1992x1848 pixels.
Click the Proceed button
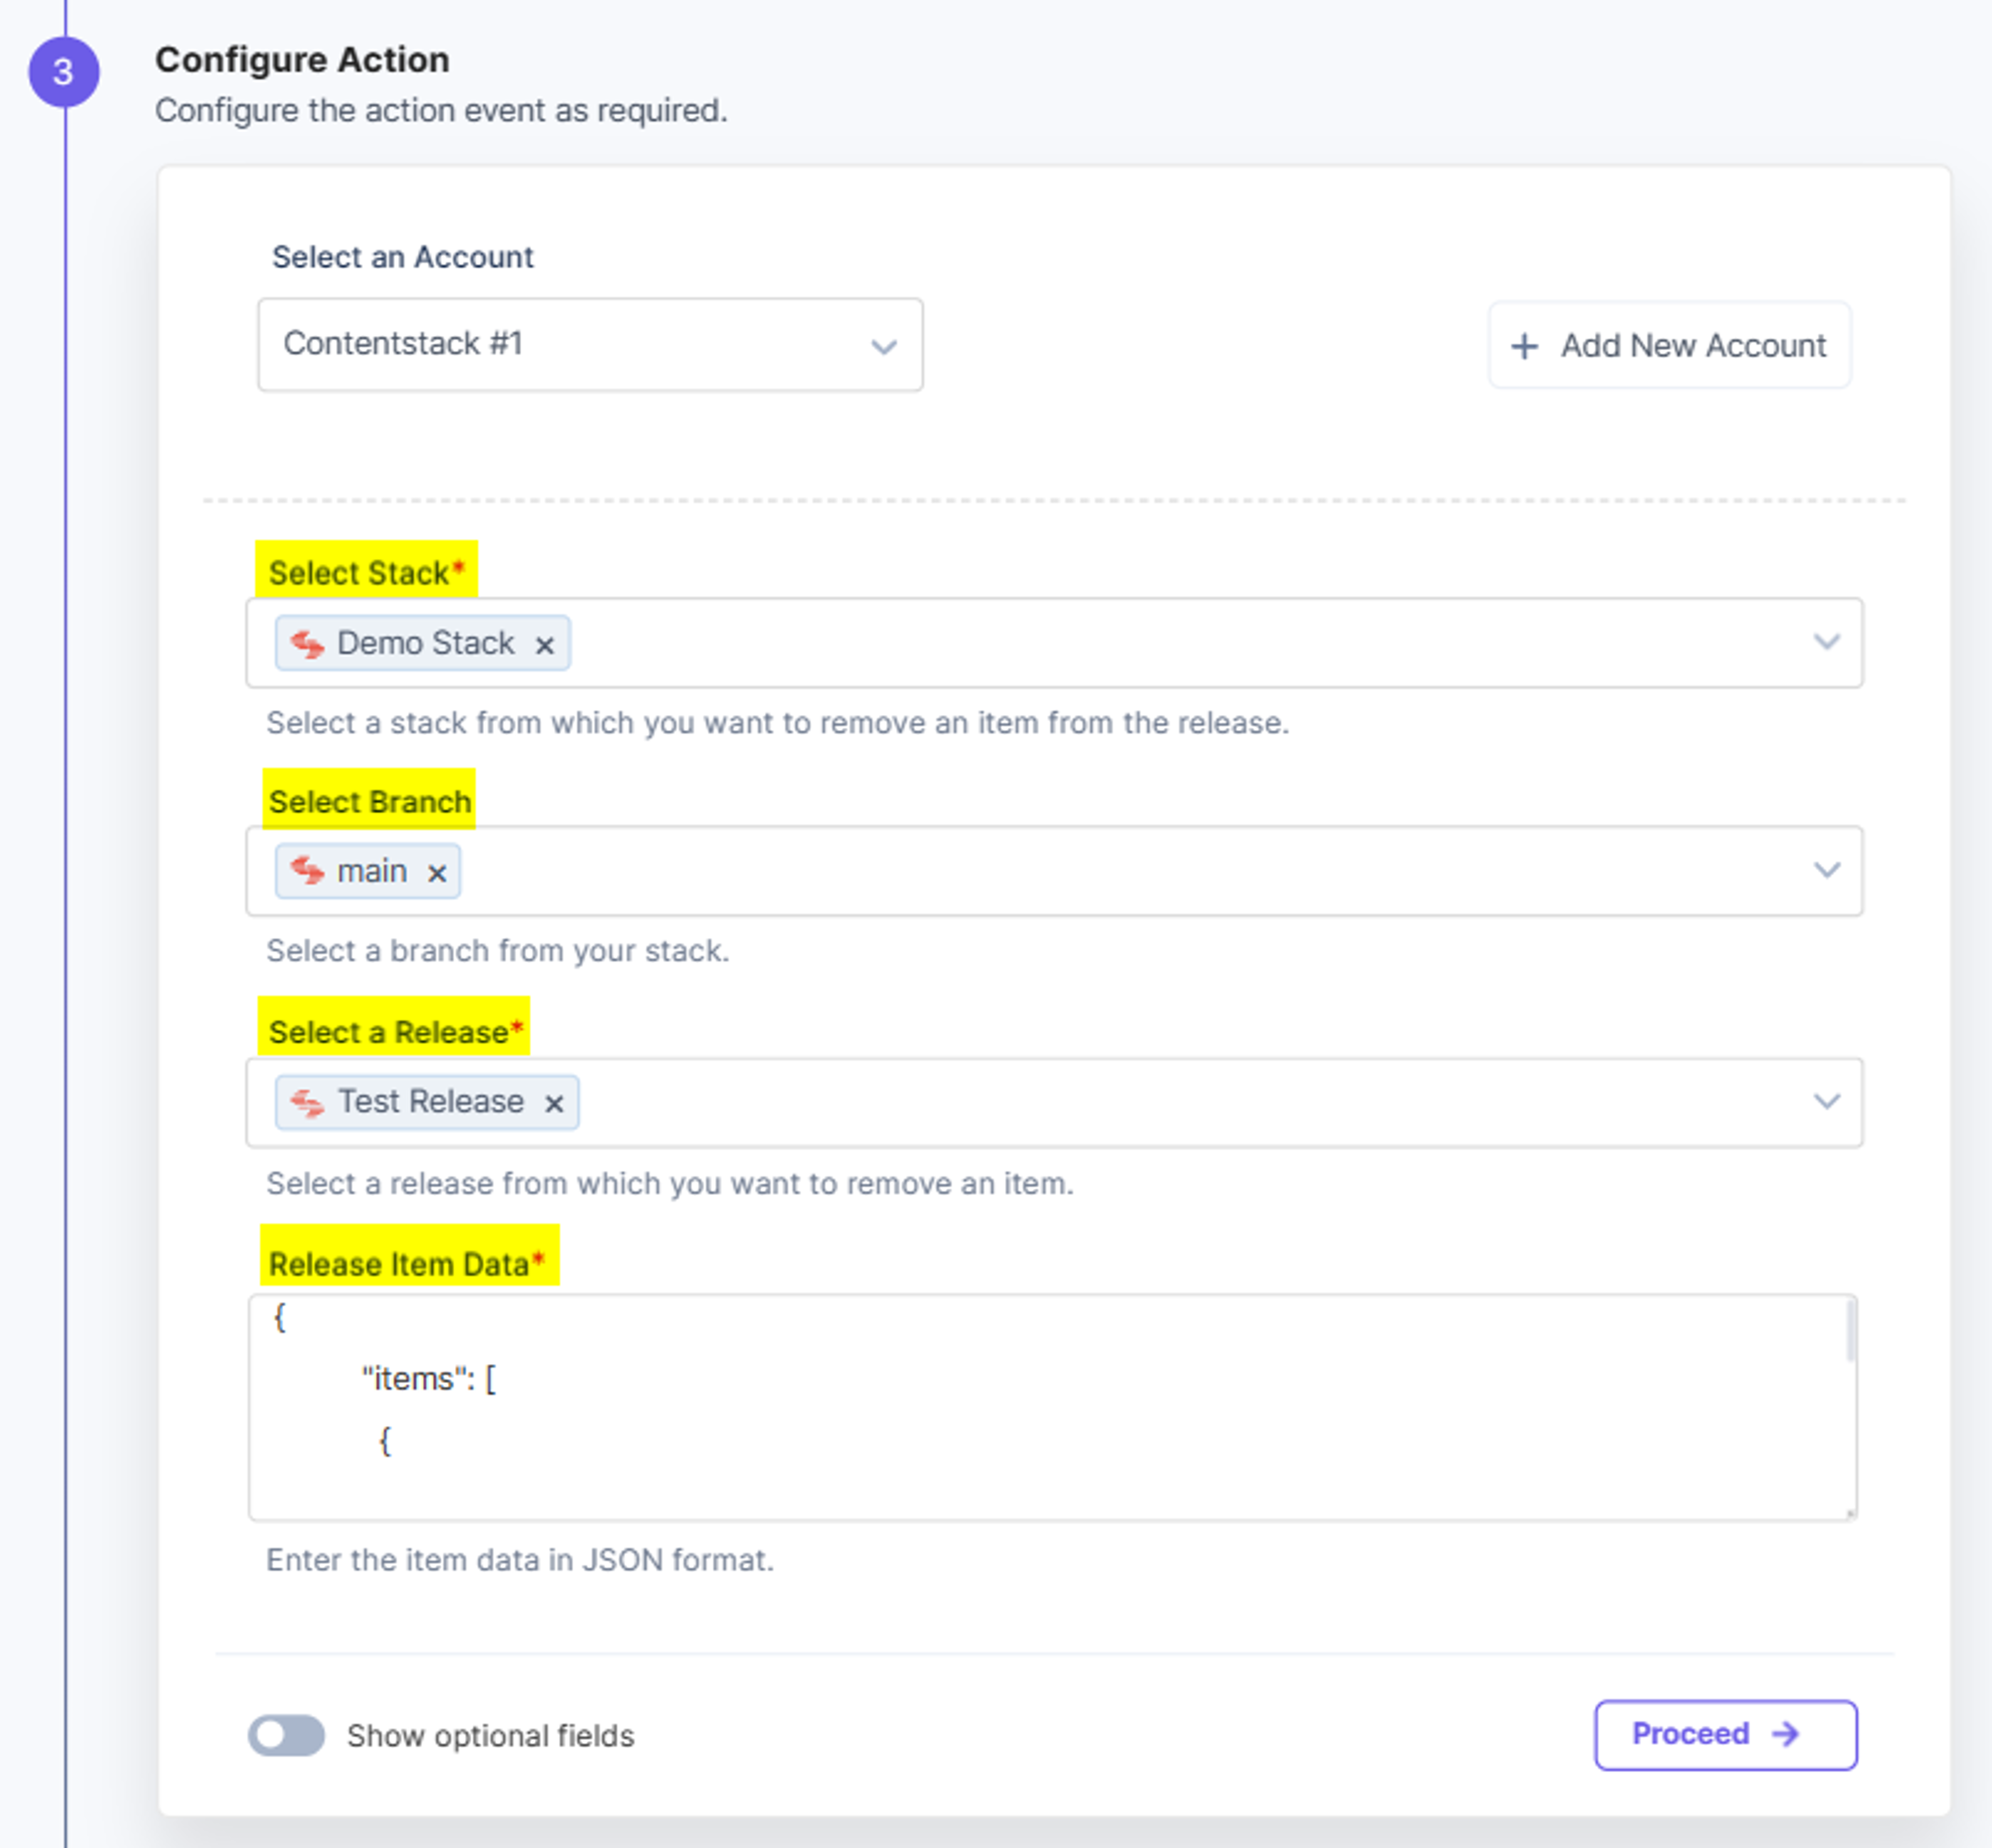(x=1725, y=1734)
